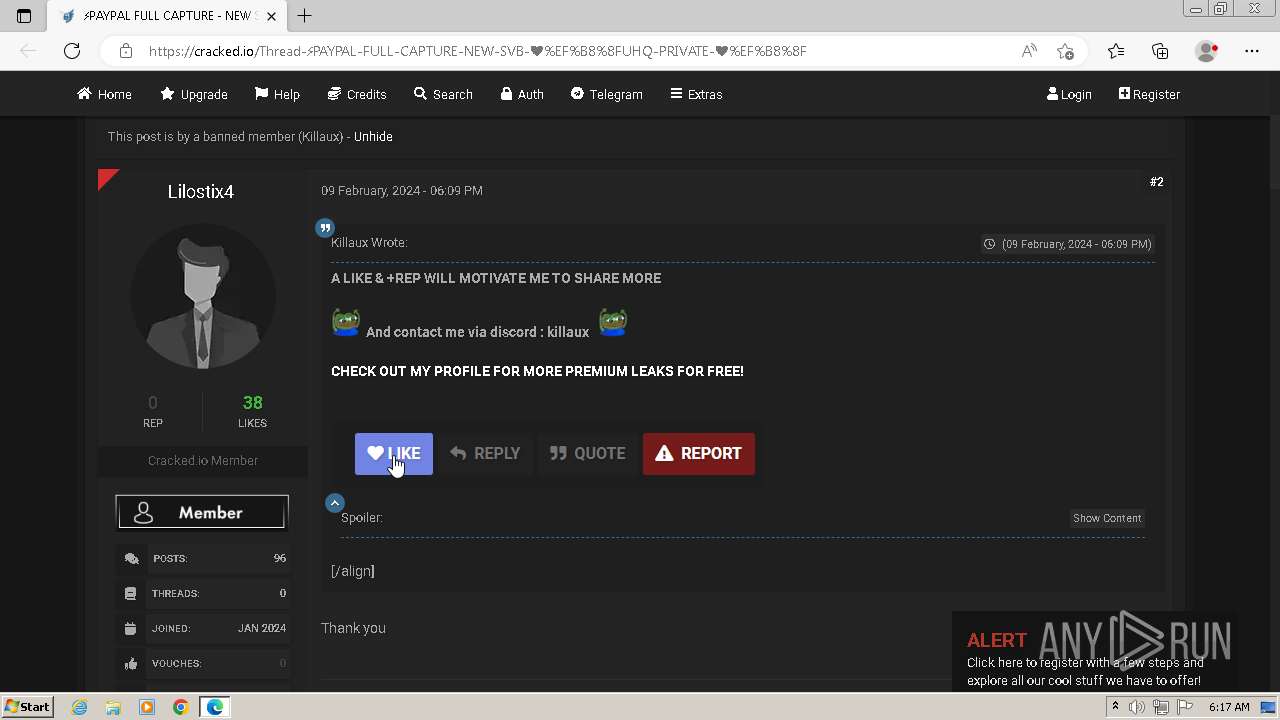Click the threads icon in user stats

pyautogui.click(x=130, y=594)
